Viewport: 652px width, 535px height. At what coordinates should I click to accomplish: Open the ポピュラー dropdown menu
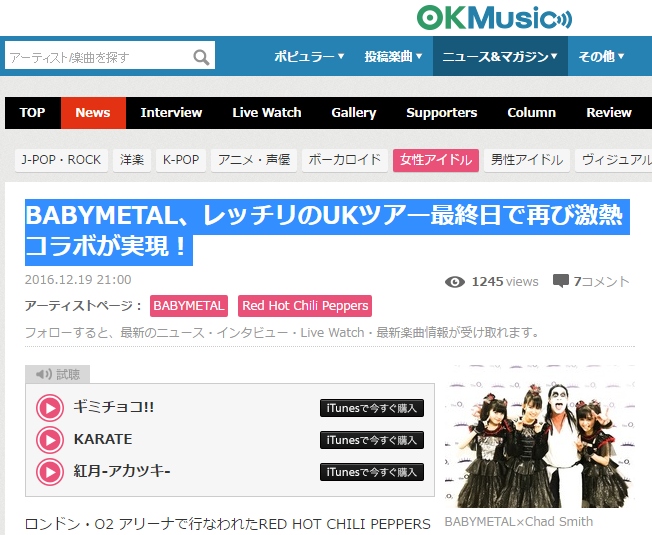pyautogui.click(x=309, y=56)
